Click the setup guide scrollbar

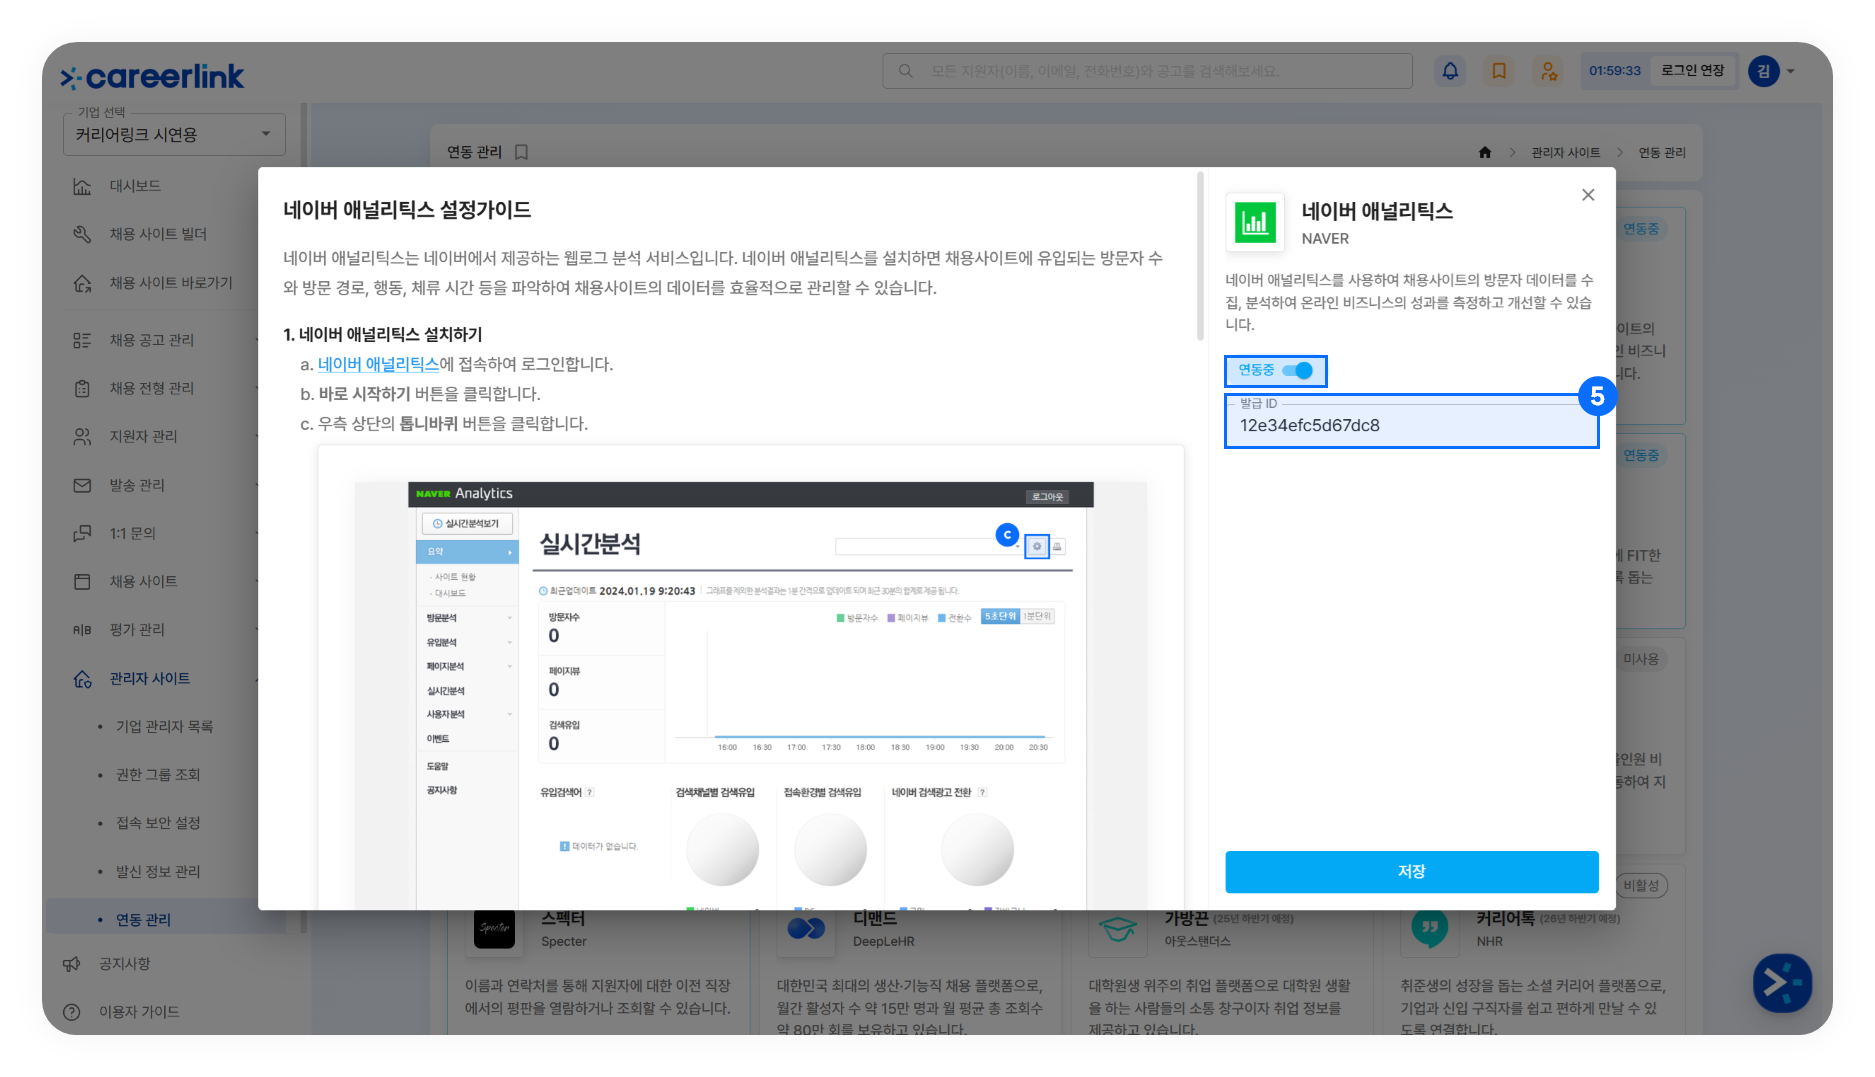[x=1200, y=256]
